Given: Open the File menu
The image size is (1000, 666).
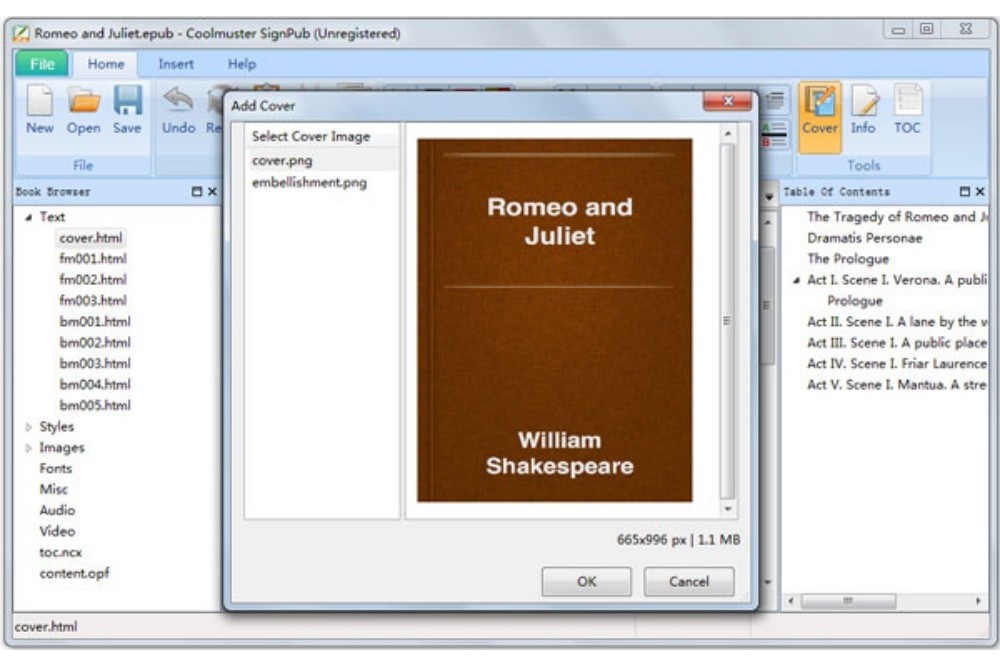Looking at the screenshot, I should point(41,64).
